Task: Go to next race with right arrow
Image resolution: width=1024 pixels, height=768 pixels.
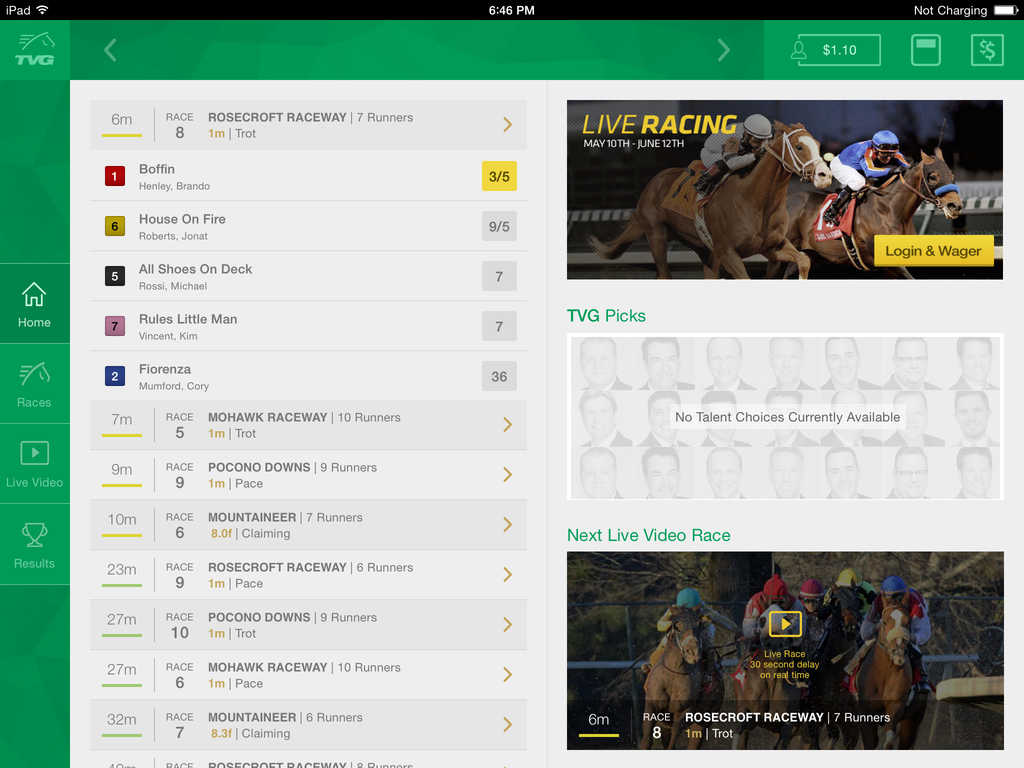Action: tap(723, 50)
